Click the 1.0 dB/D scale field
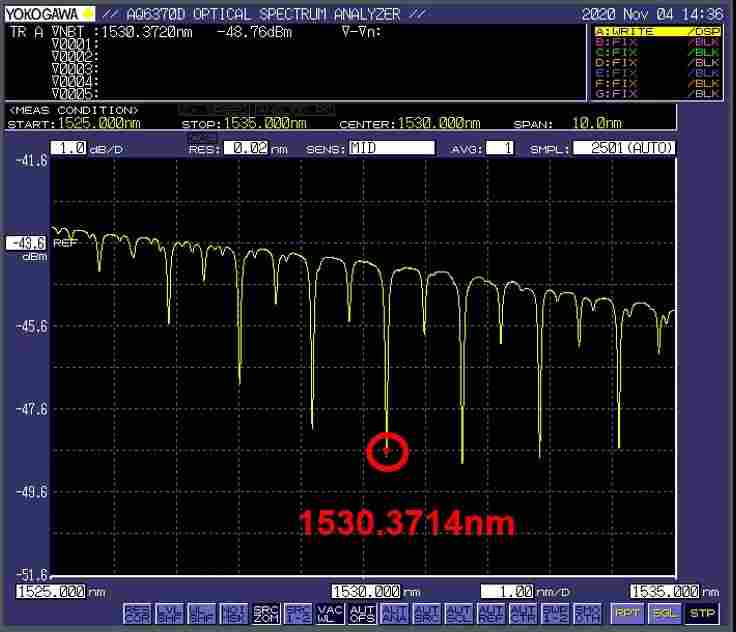The width and height of the screenshot is (736, 632). click(68, 148)
